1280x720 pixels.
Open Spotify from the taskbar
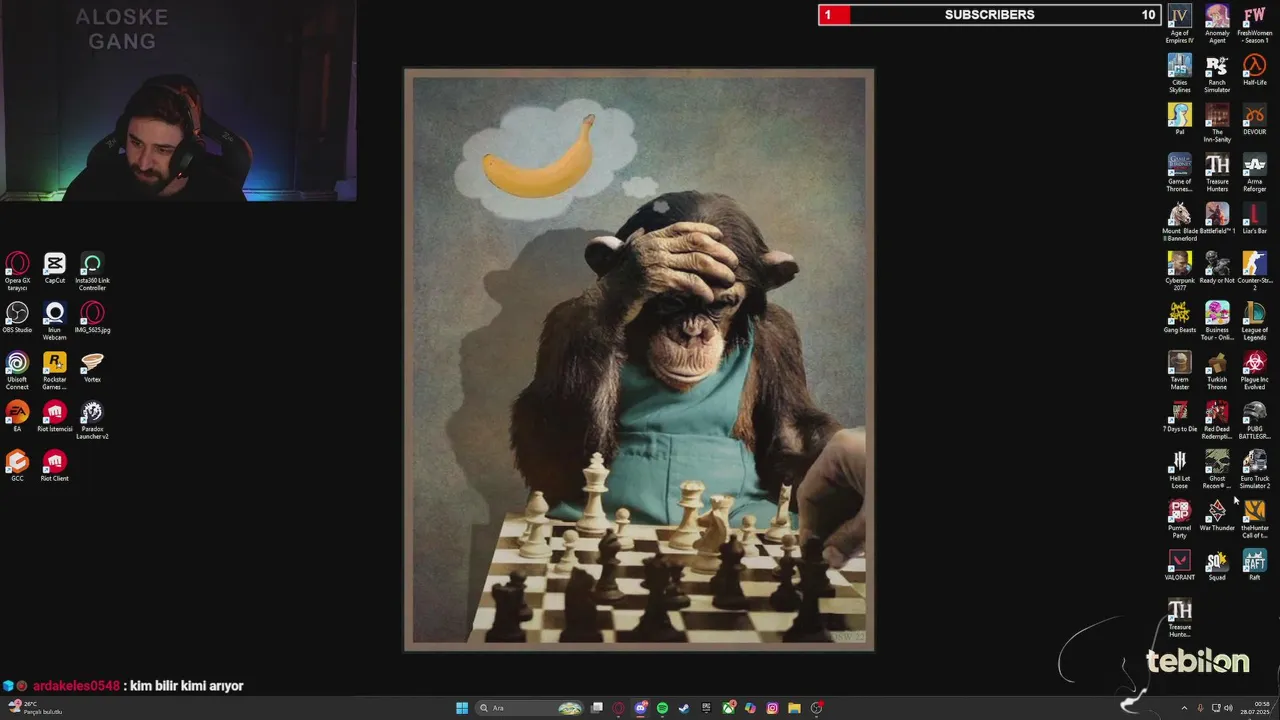point(662,708)
